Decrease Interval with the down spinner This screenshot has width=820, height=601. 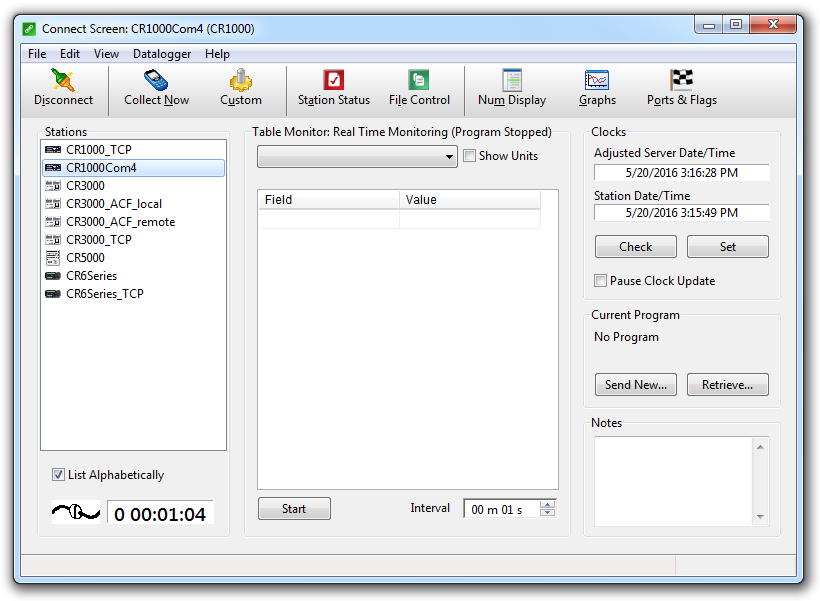547,513
